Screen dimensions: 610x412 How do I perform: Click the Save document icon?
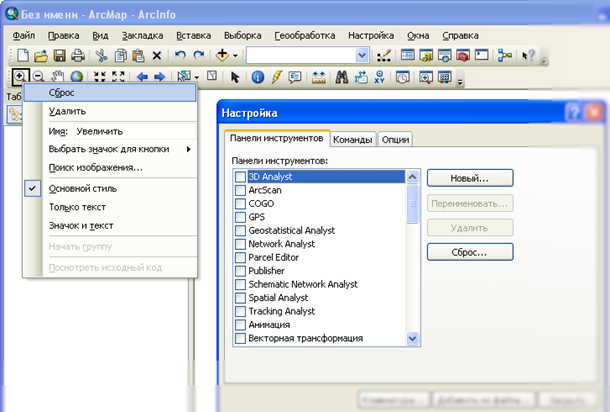point(59,55)
